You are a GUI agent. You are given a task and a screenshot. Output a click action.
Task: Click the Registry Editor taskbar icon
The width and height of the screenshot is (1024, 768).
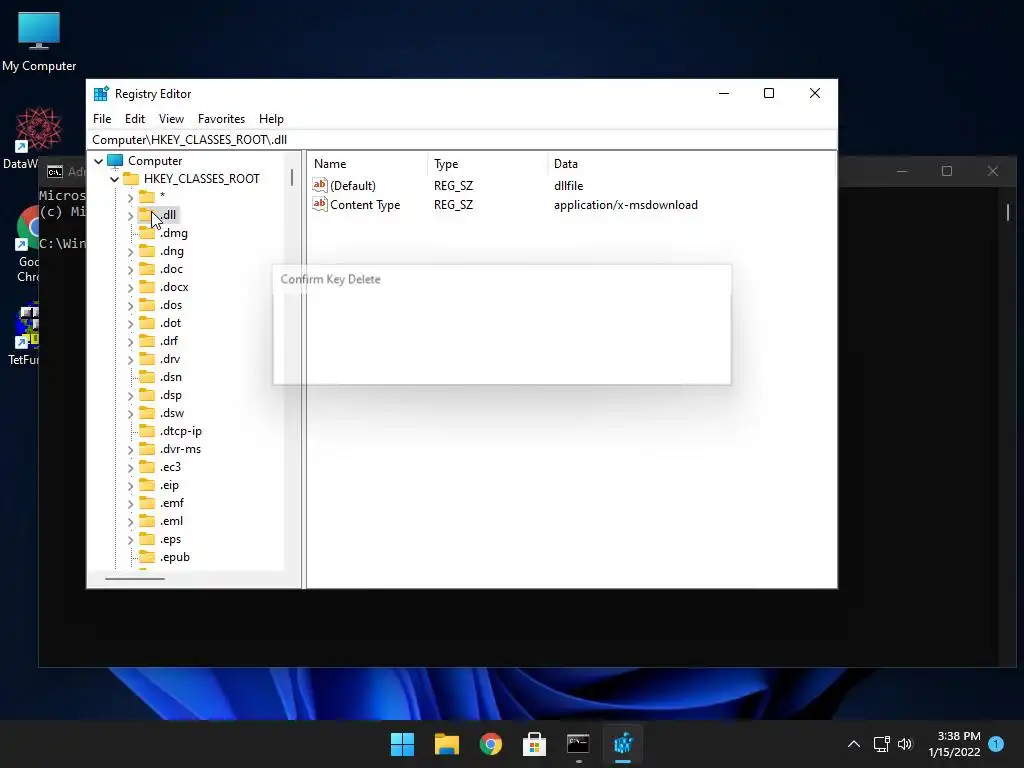tap(623, 744)
